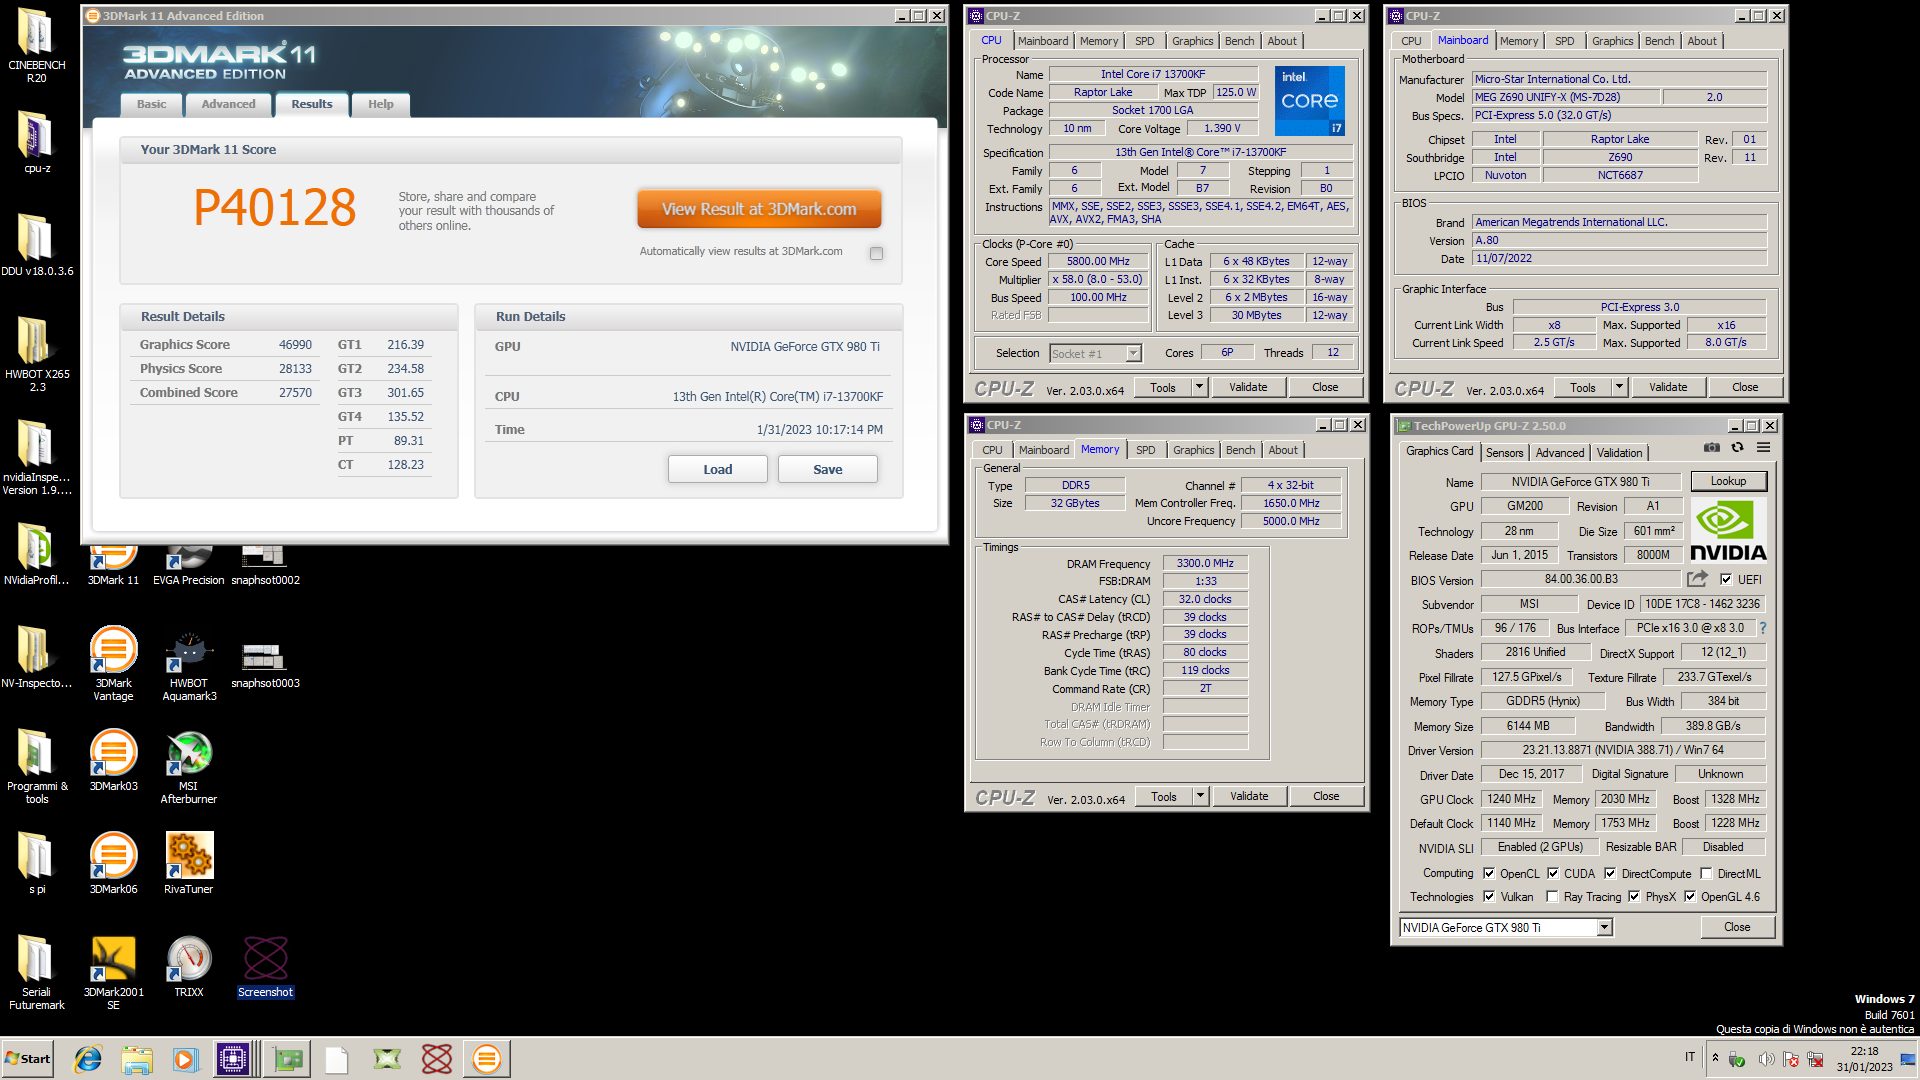Launch 3DMark2001 SE desktop shortcut
The image size is (1920, 1080).
click(113, 974)
